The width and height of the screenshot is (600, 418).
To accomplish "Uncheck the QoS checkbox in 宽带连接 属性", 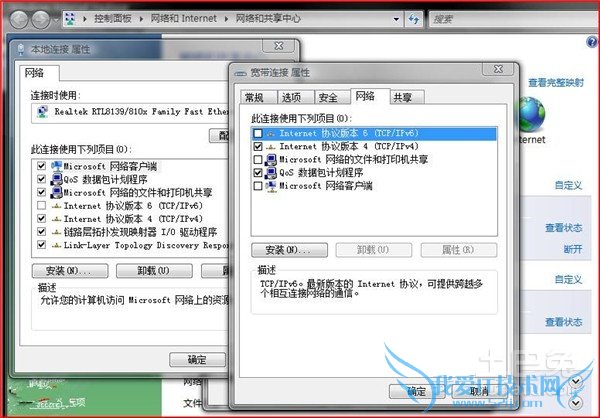I will 258,173.
